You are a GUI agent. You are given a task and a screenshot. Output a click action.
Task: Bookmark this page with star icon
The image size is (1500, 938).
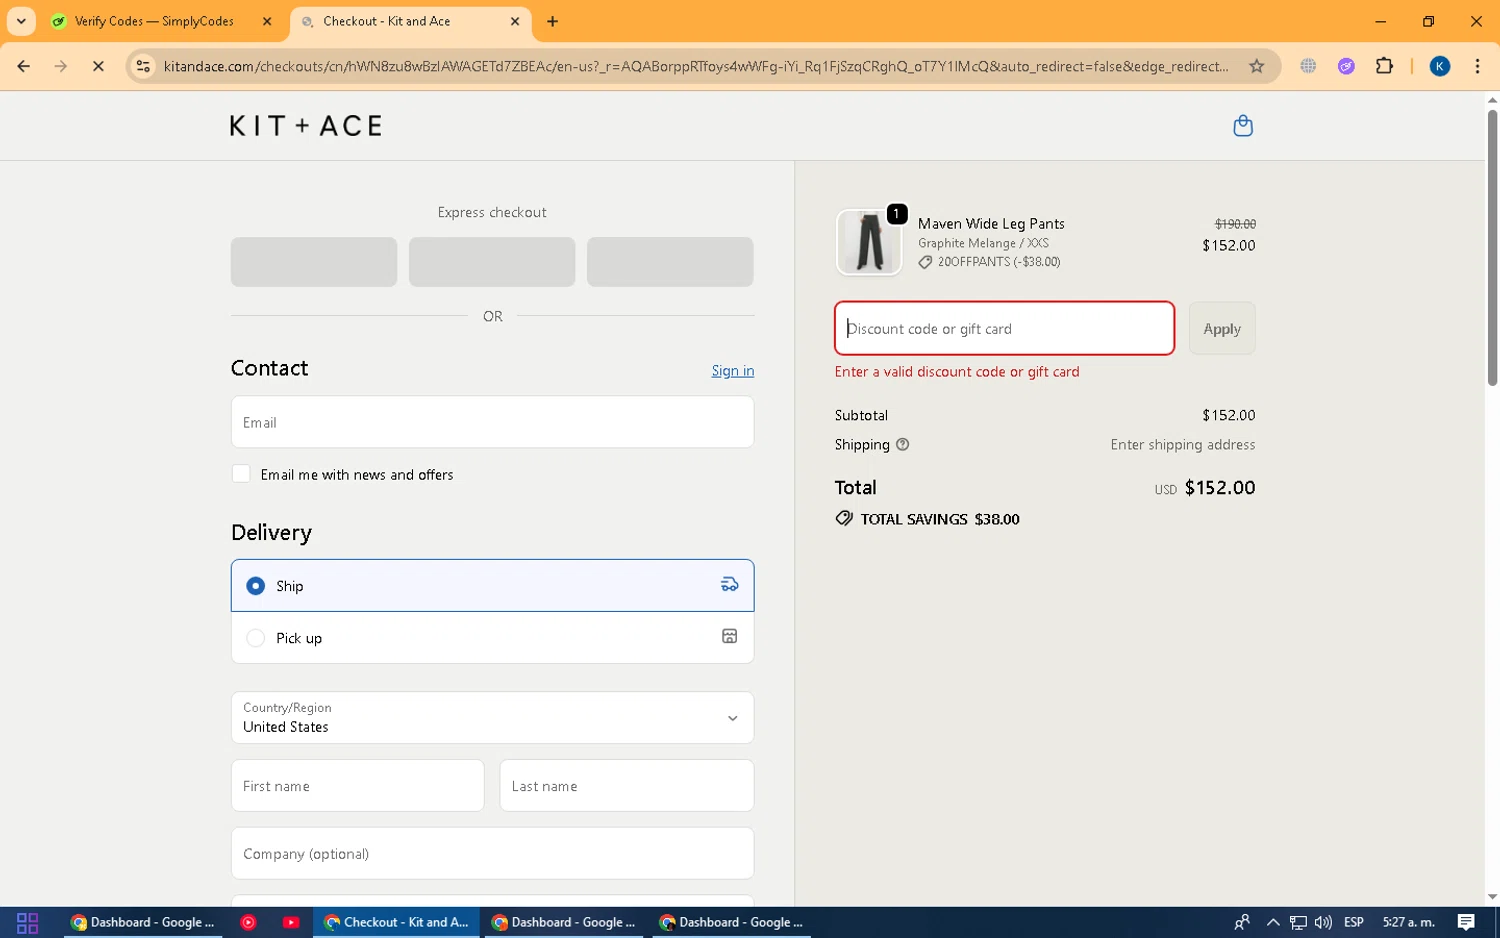1257,66
